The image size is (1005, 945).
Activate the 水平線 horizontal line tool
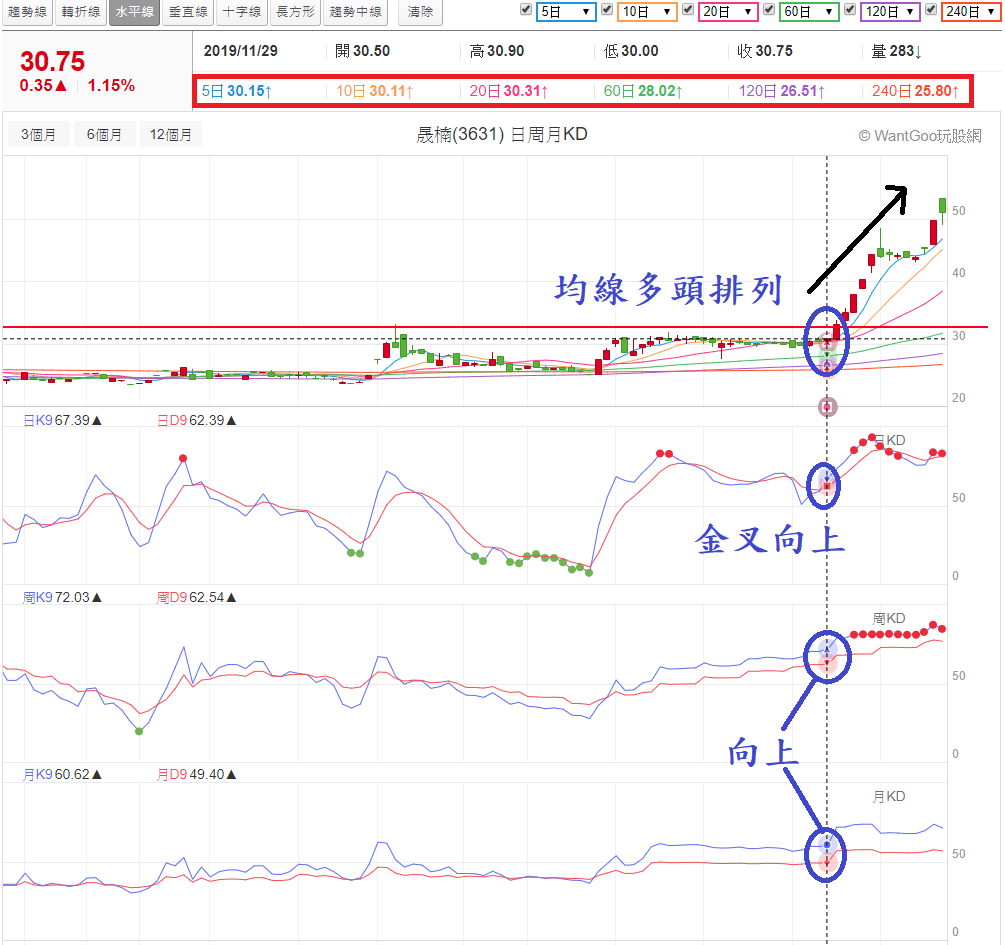click(134, 13)
